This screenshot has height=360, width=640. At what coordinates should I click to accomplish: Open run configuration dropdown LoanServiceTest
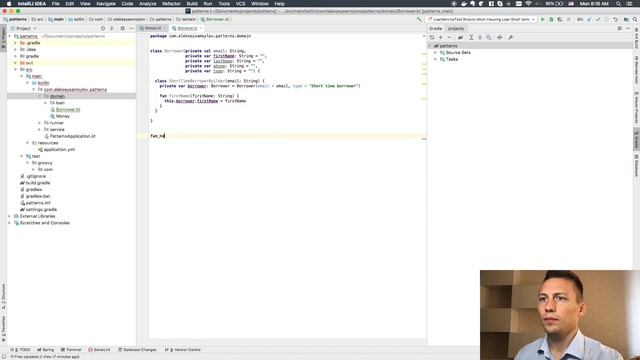pos(482,19)
